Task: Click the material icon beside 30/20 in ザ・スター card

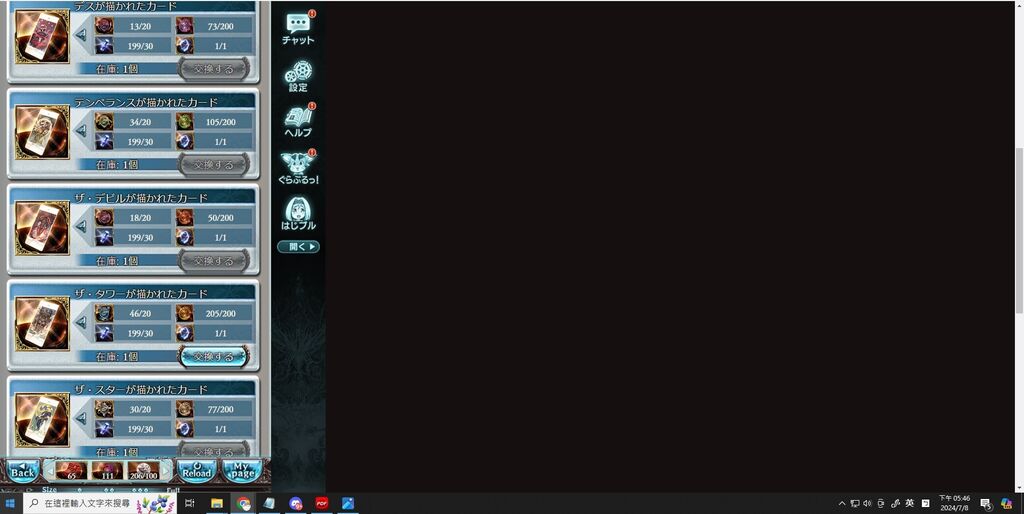Action: (104, 409)
